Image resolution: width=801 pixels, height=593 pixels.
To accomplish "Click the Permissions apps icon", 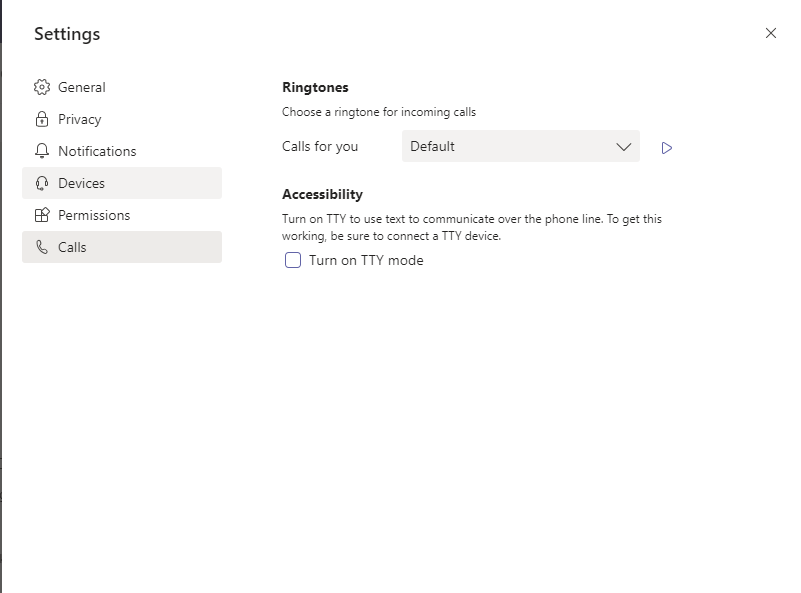I will pyautogui.click(x=41, y=215).
